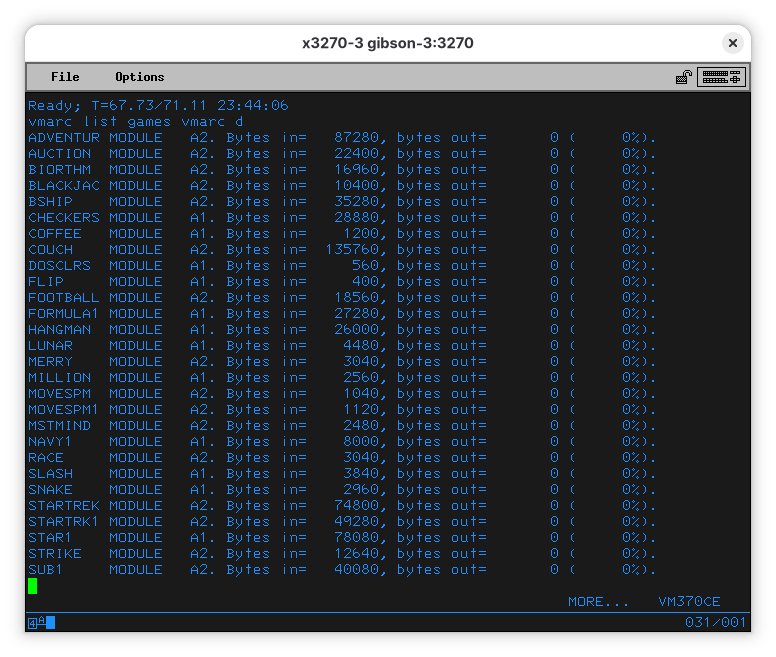Select the MOVESPM1 module name
The width and height of the screenshot is (776, 657).
tap(63, 410)
